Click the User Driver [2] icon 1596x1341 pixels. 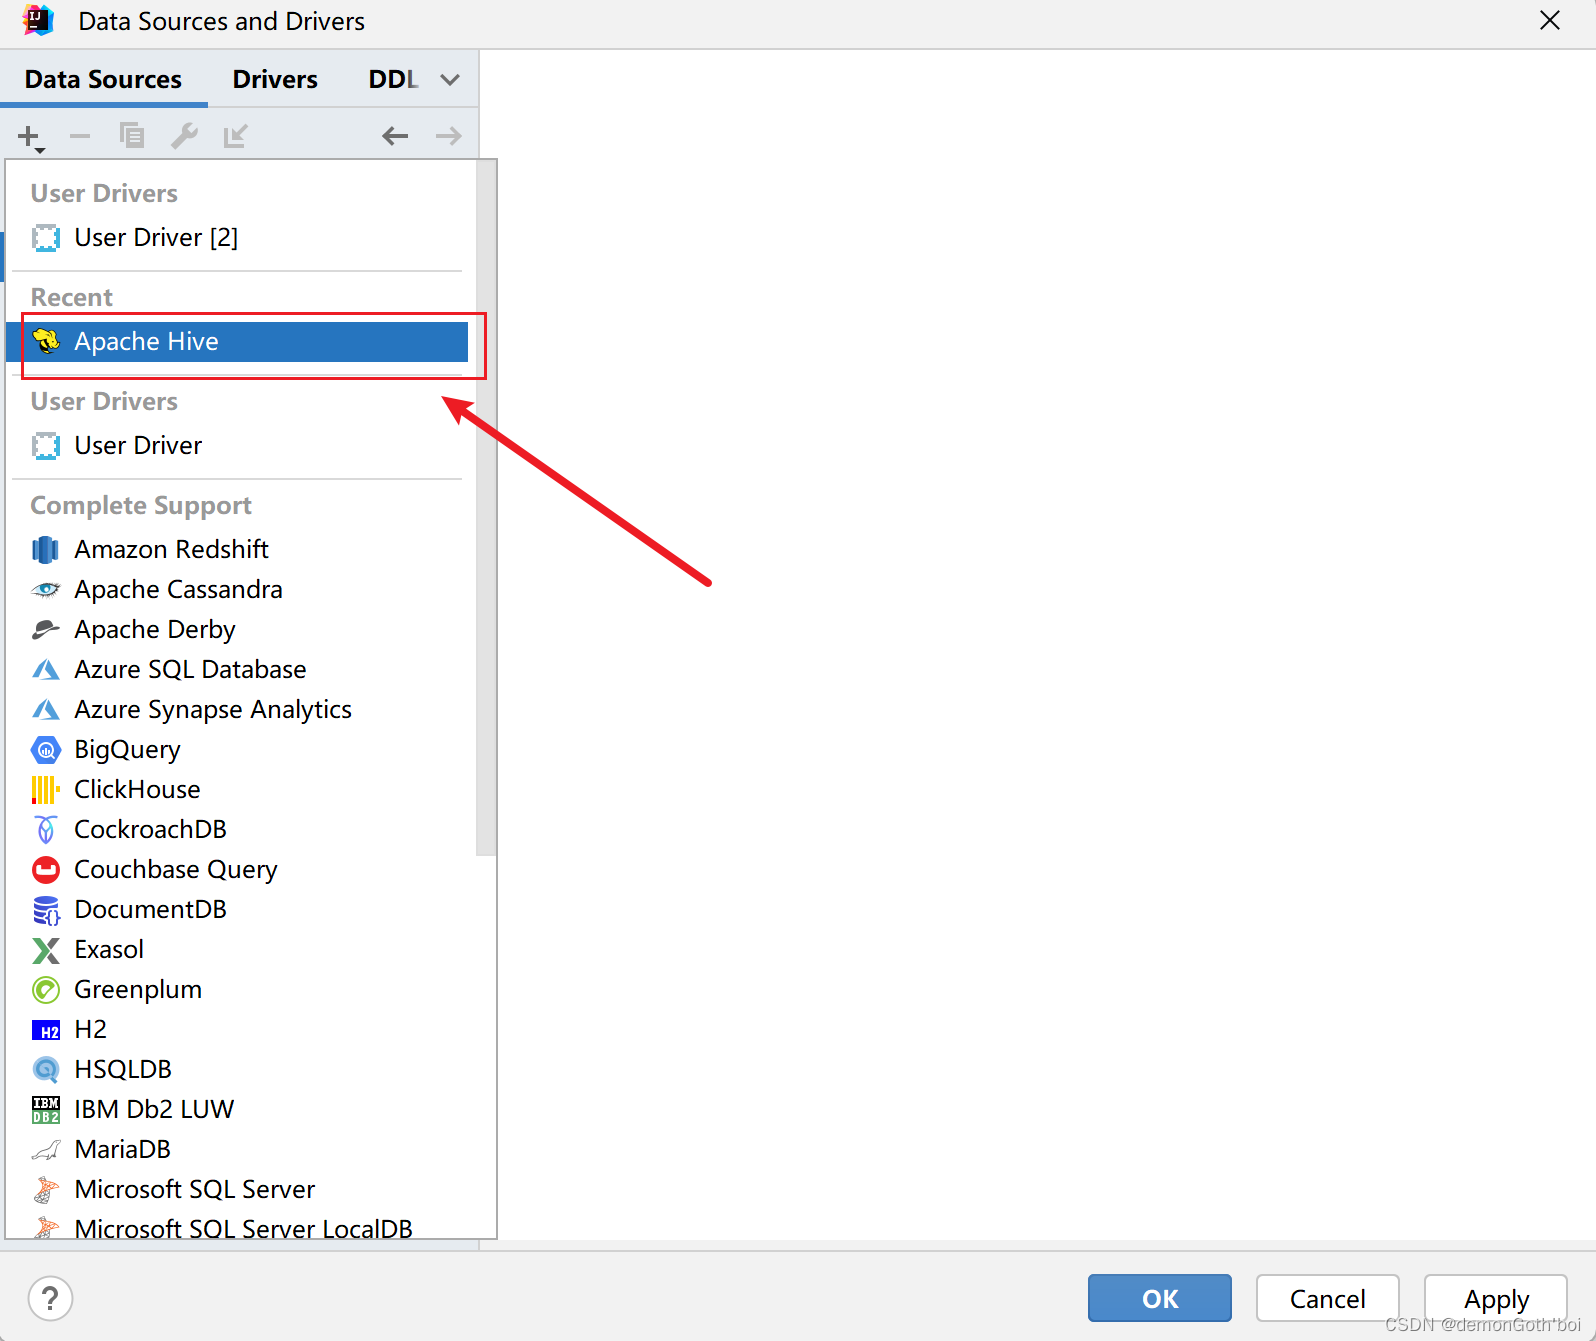click(46, 237)
